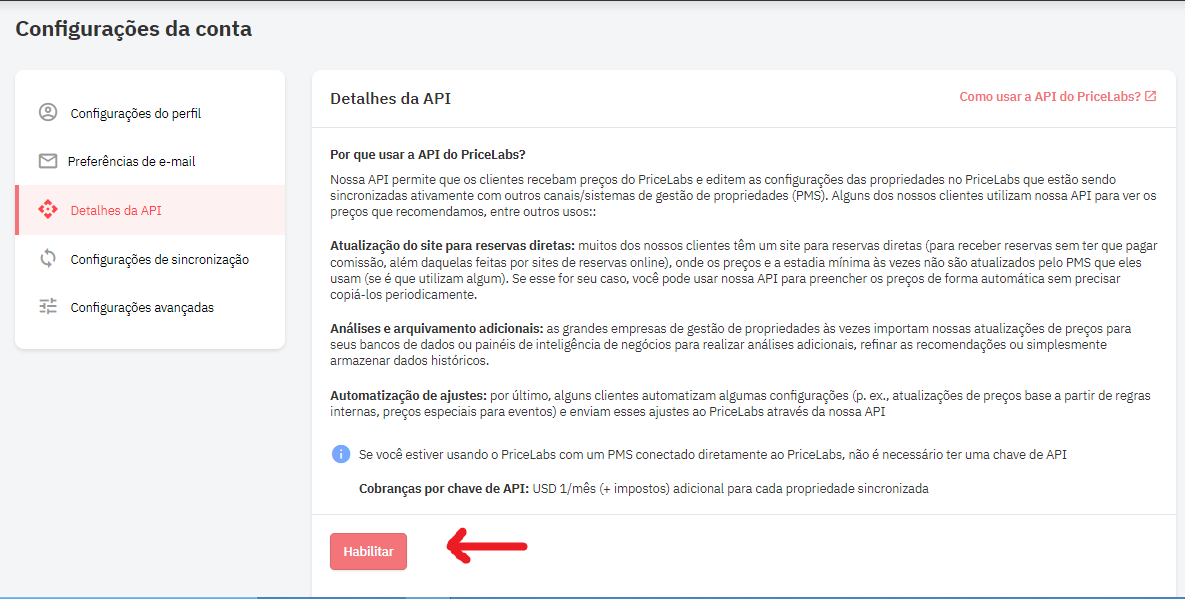
Task: Click 'Por que usar a API do PriceLabs?' heading
Action: coord(428,154)
